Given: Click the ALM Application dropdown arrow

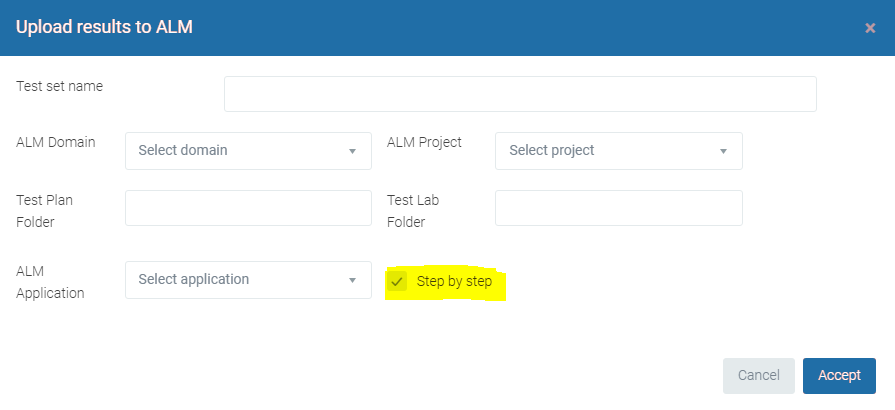Looking at the screenshot, I should pyautogui.click(x=352, y=280).
